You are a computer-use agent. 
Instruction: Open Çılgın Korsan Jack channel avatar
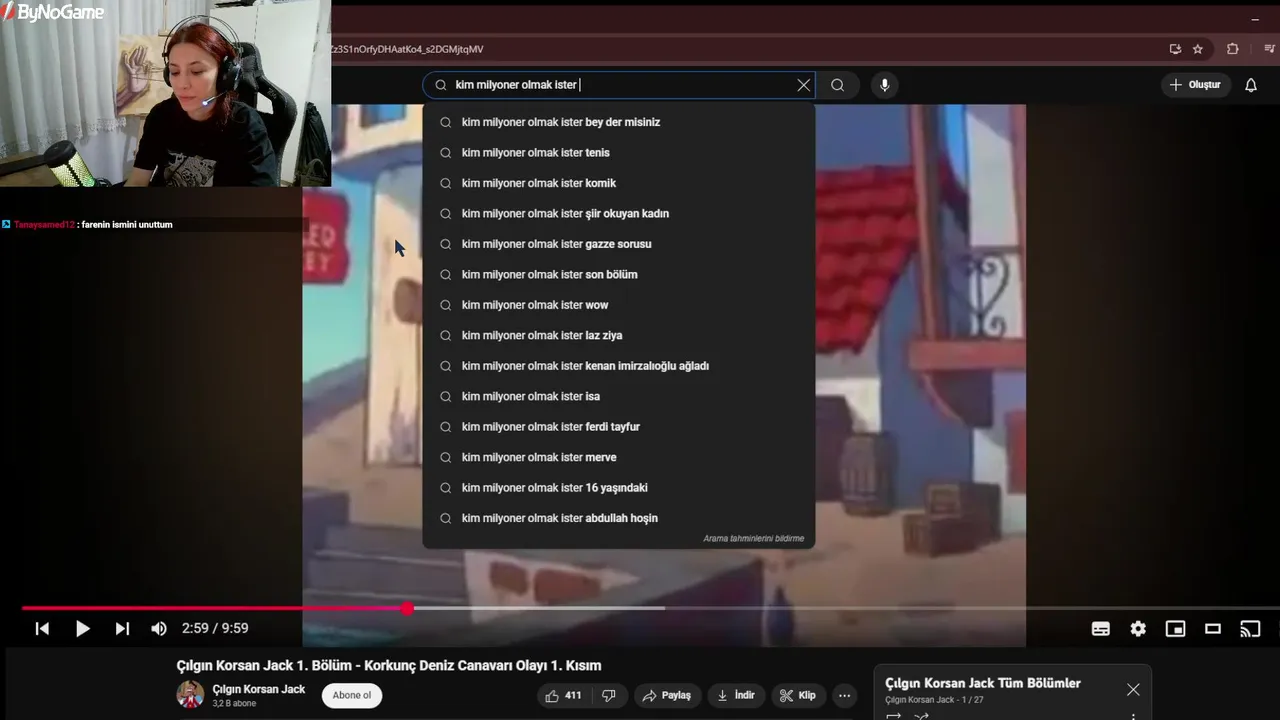tap(190, 695)
